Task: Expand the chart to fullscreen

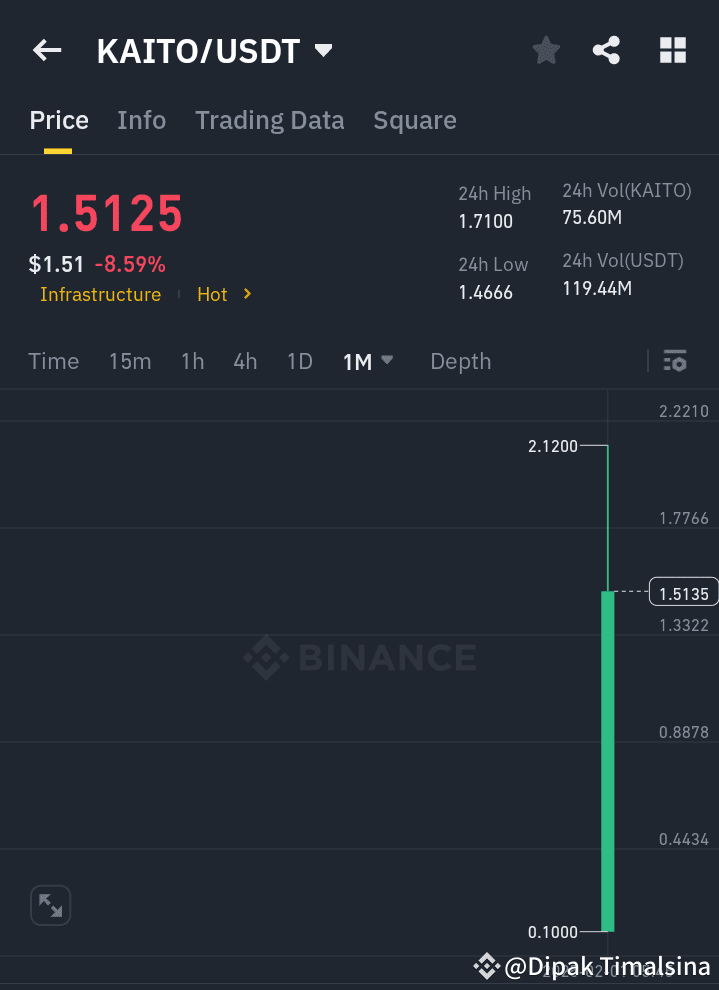Action: pyautogui.click(x=50, y=904)
